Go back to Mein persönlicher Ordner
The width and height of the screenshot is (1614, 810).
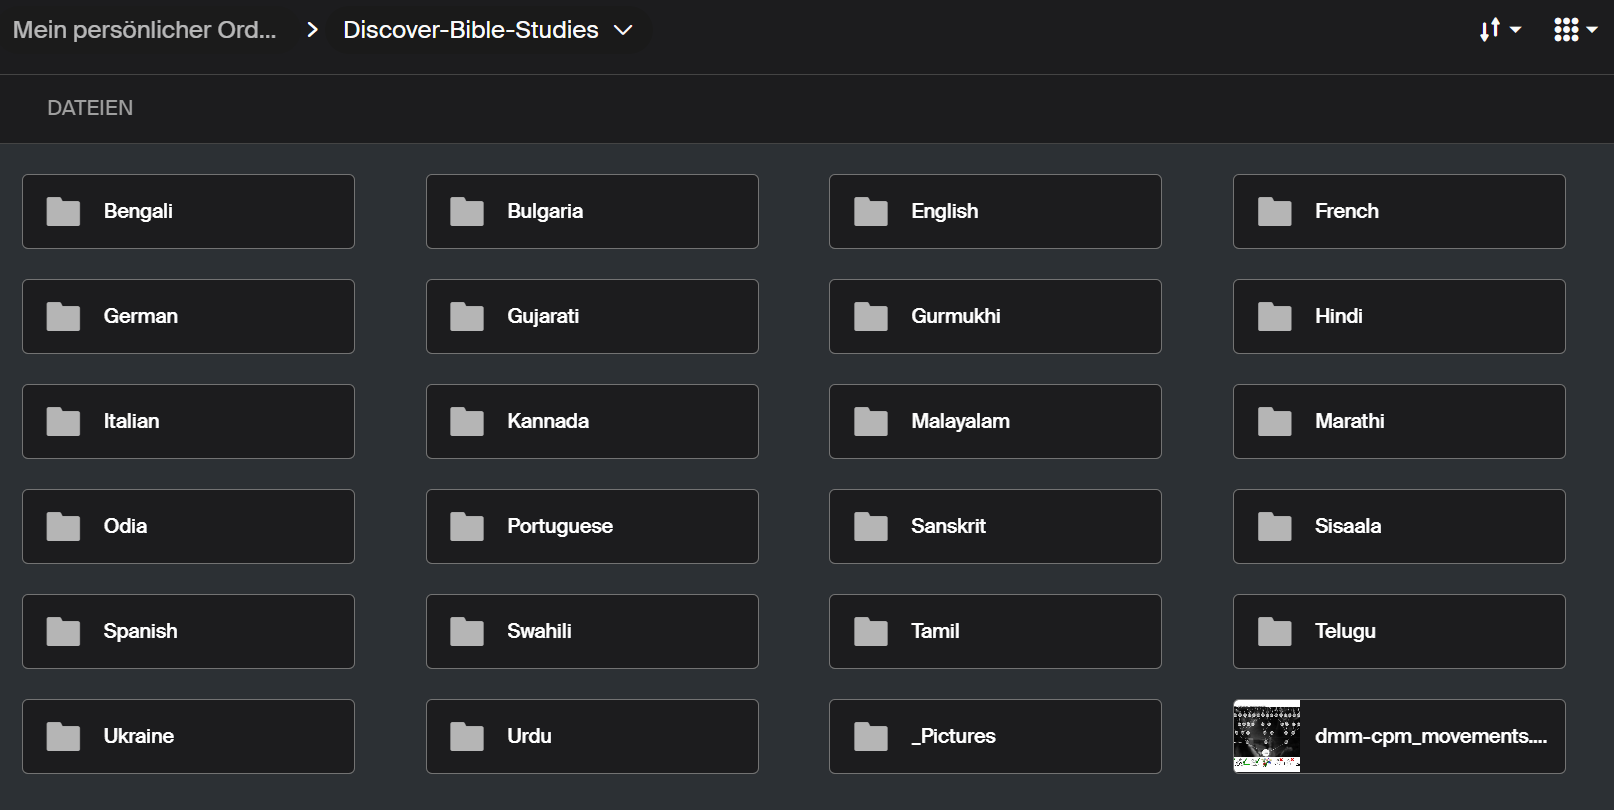pyautogui.click(x=144, y=30)
